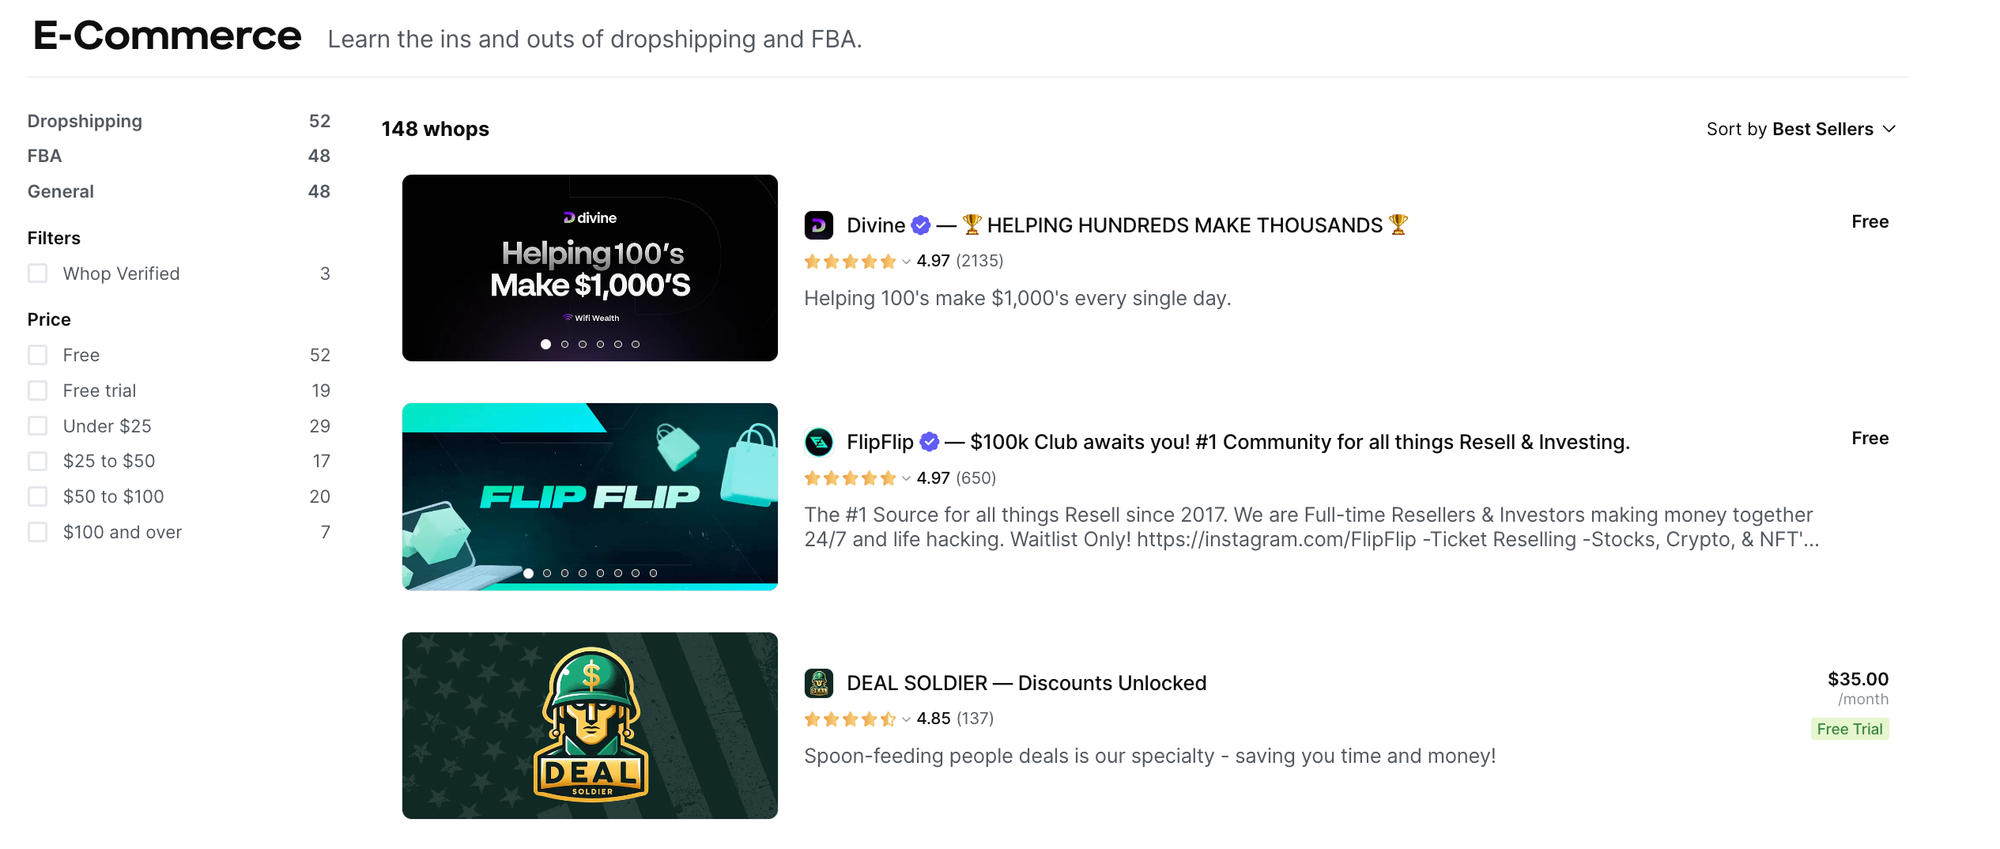
Task: Click FlipFlip's blue verified badge
Action: tap(929, 441)
